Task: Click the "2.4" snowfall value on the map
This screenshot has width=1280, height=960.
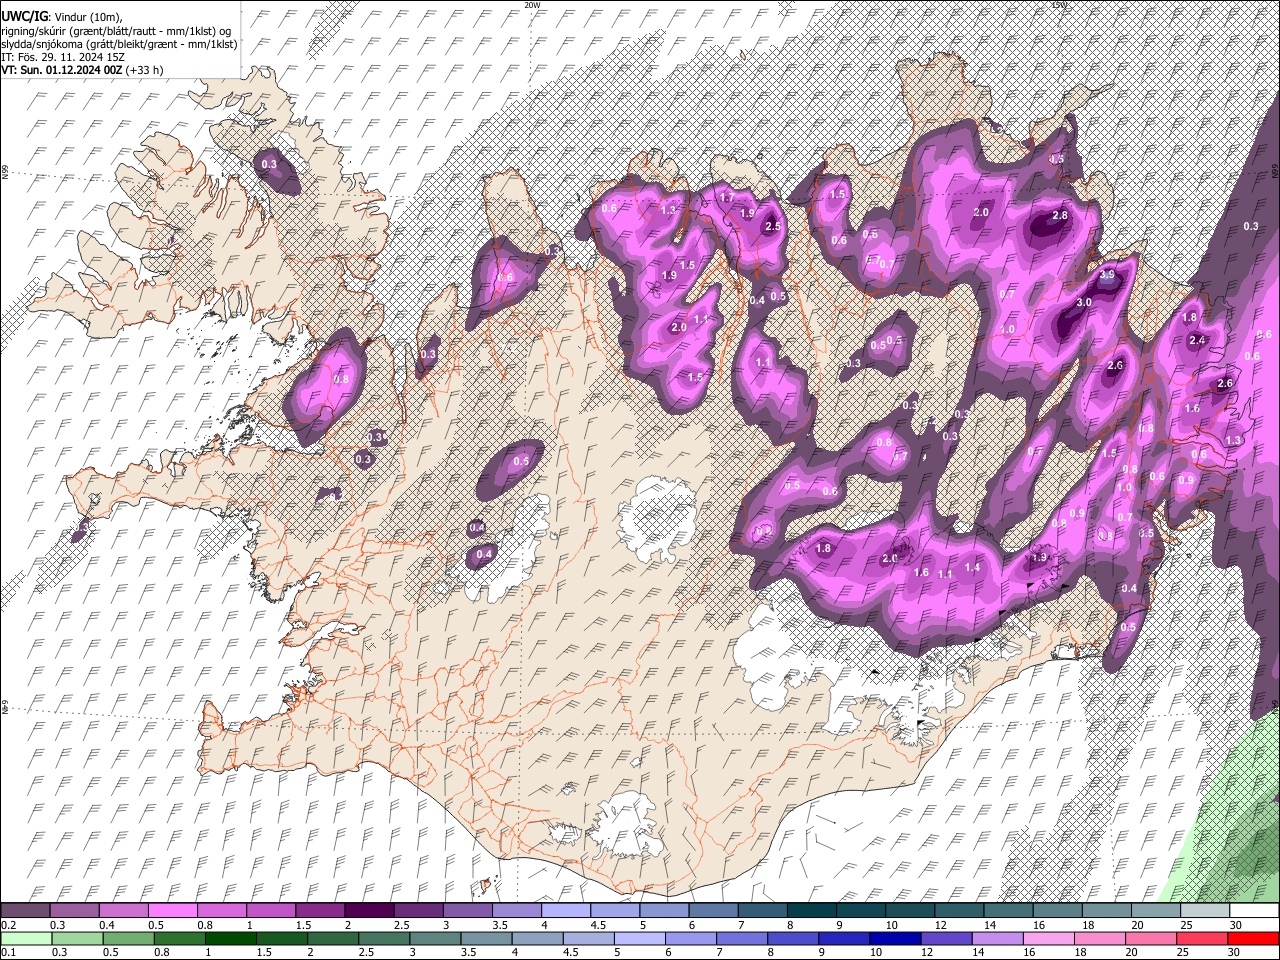Action: coord(1197,341)
